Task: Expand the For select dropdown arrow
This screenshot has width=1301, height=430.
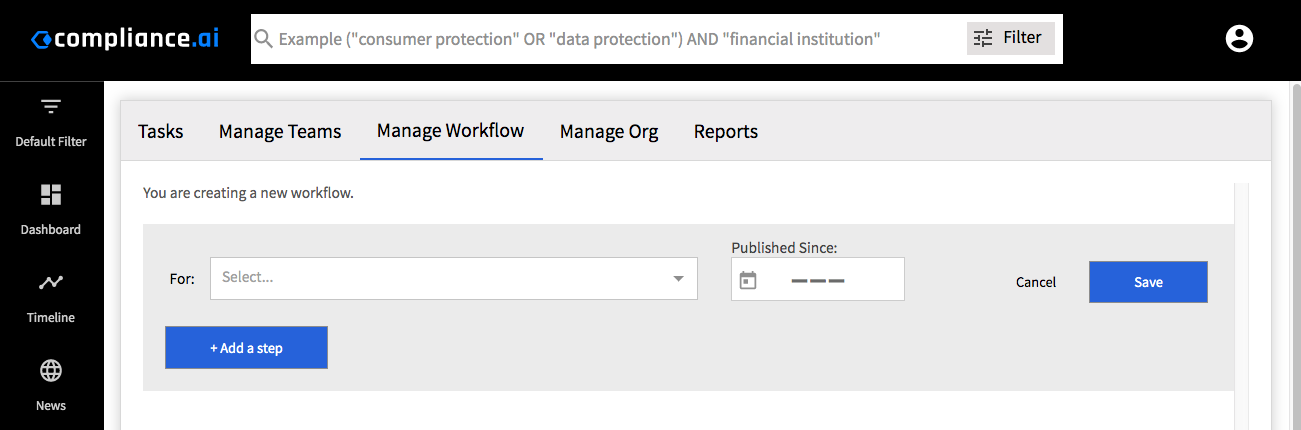Action: 678,278
